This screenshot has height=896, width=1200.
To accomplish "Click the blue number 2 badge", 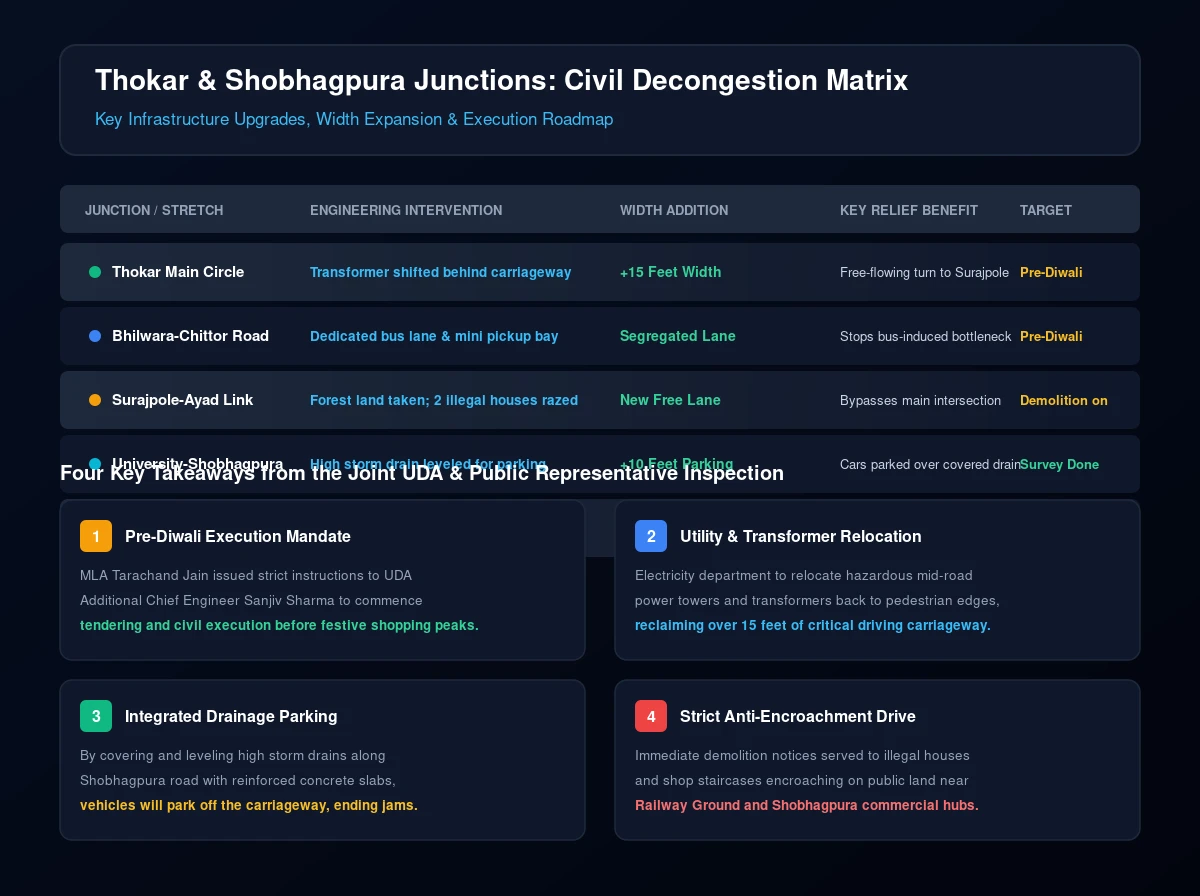I will click(x=651, y=536).
